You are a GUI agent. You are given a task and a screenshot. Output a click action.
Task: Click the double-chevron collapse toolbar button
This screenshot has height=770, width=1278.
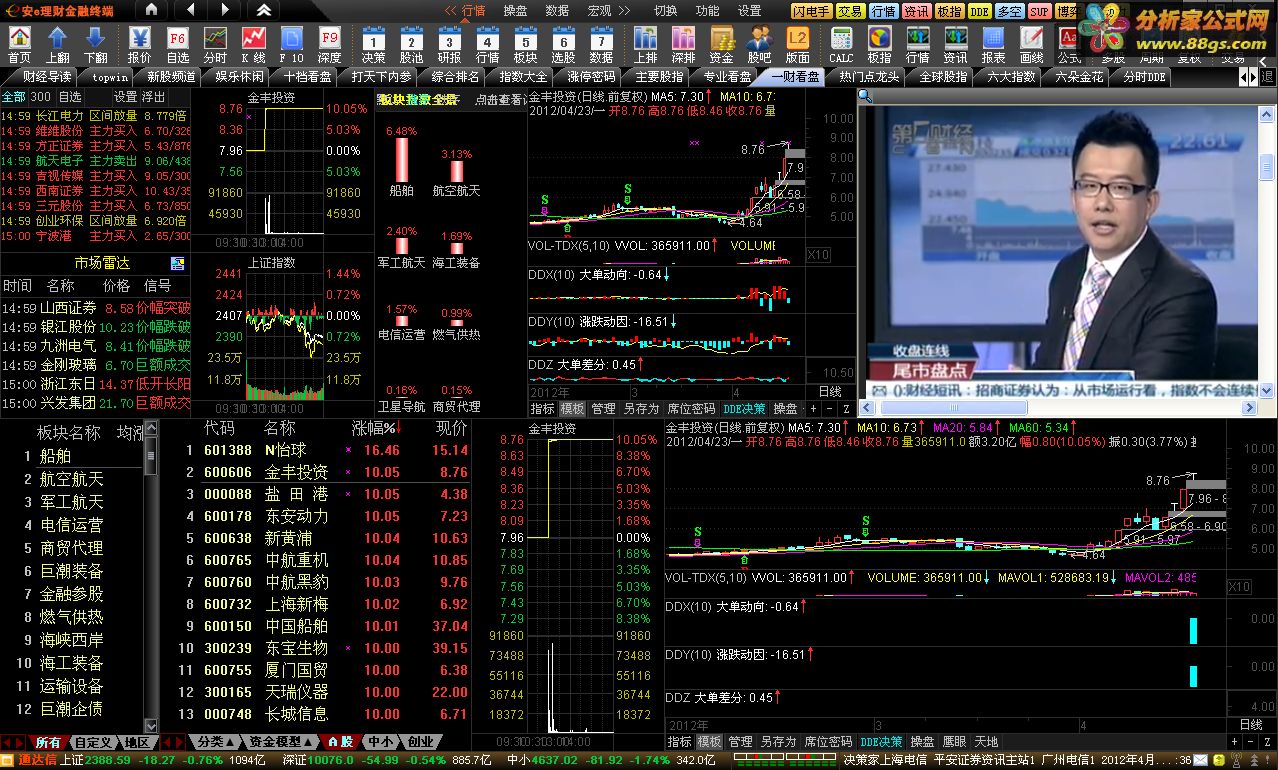point(264,10)
